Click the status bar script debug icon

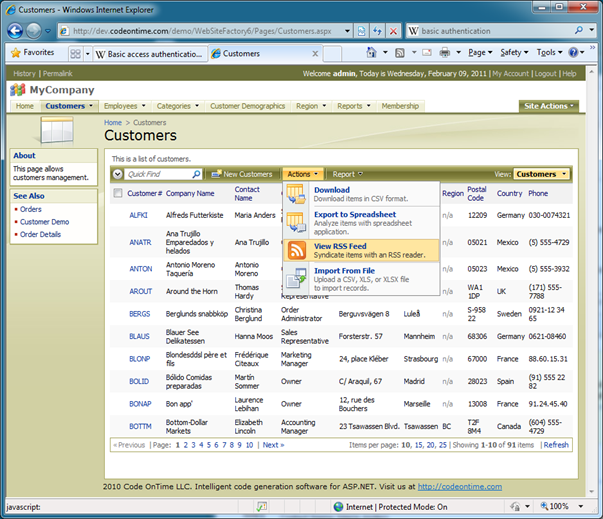click(262, 507)
